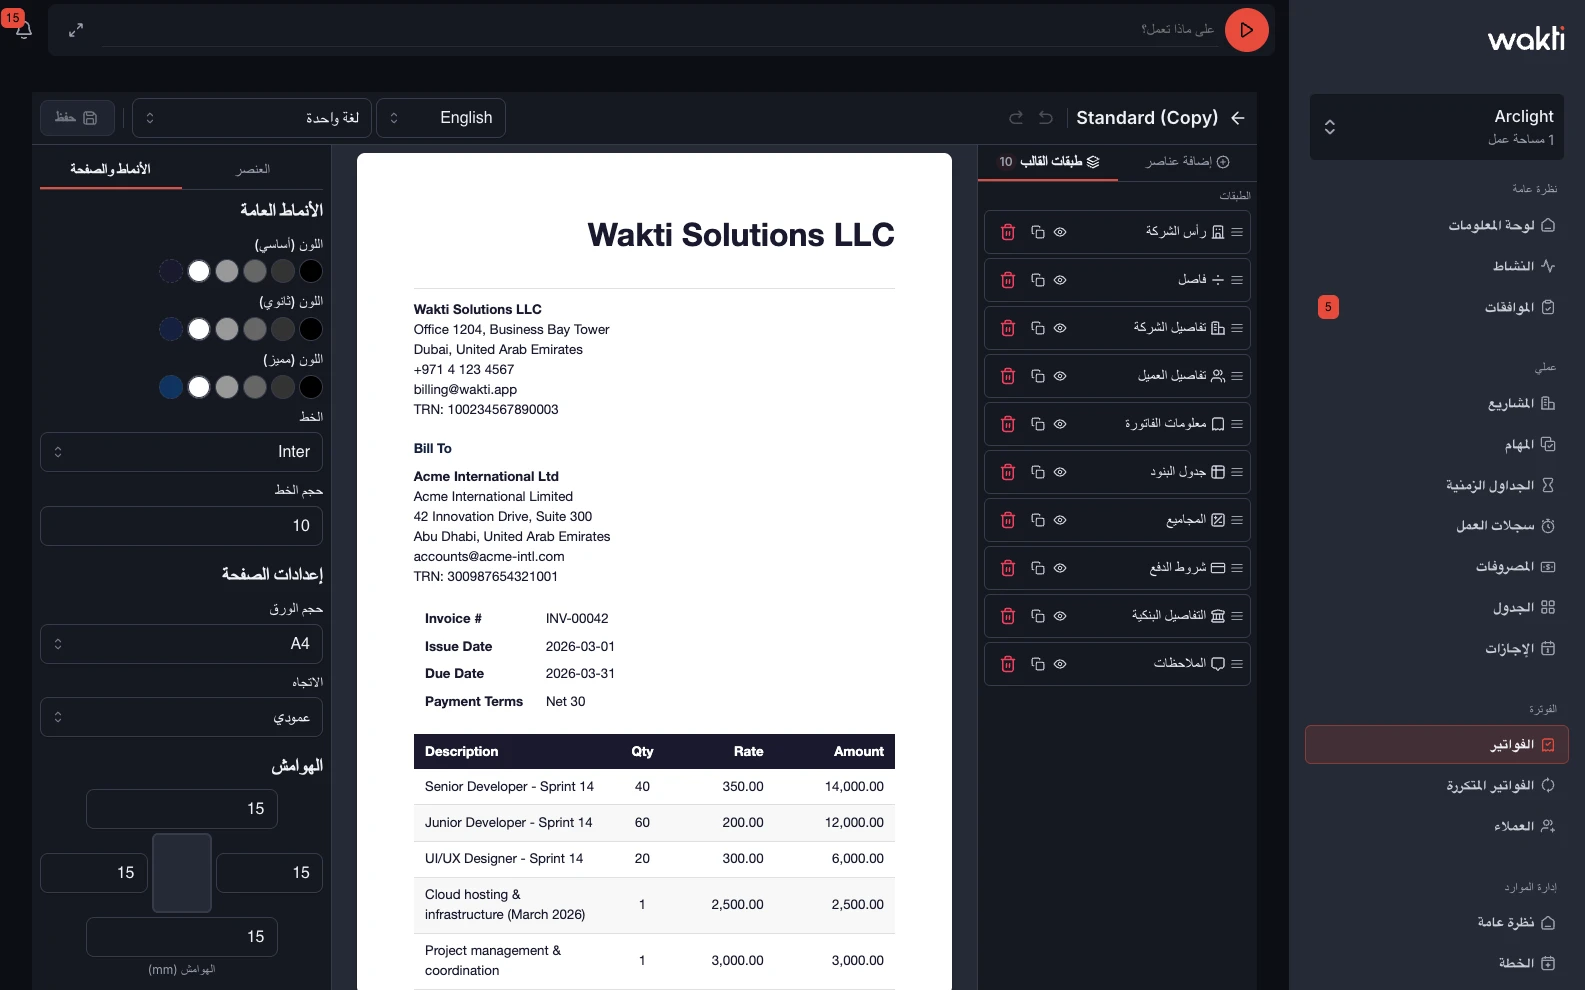The height and width of the screenshot is (990, 1585).
Task: Delete the الملاحظات layer
Action: coord(1008,664)
